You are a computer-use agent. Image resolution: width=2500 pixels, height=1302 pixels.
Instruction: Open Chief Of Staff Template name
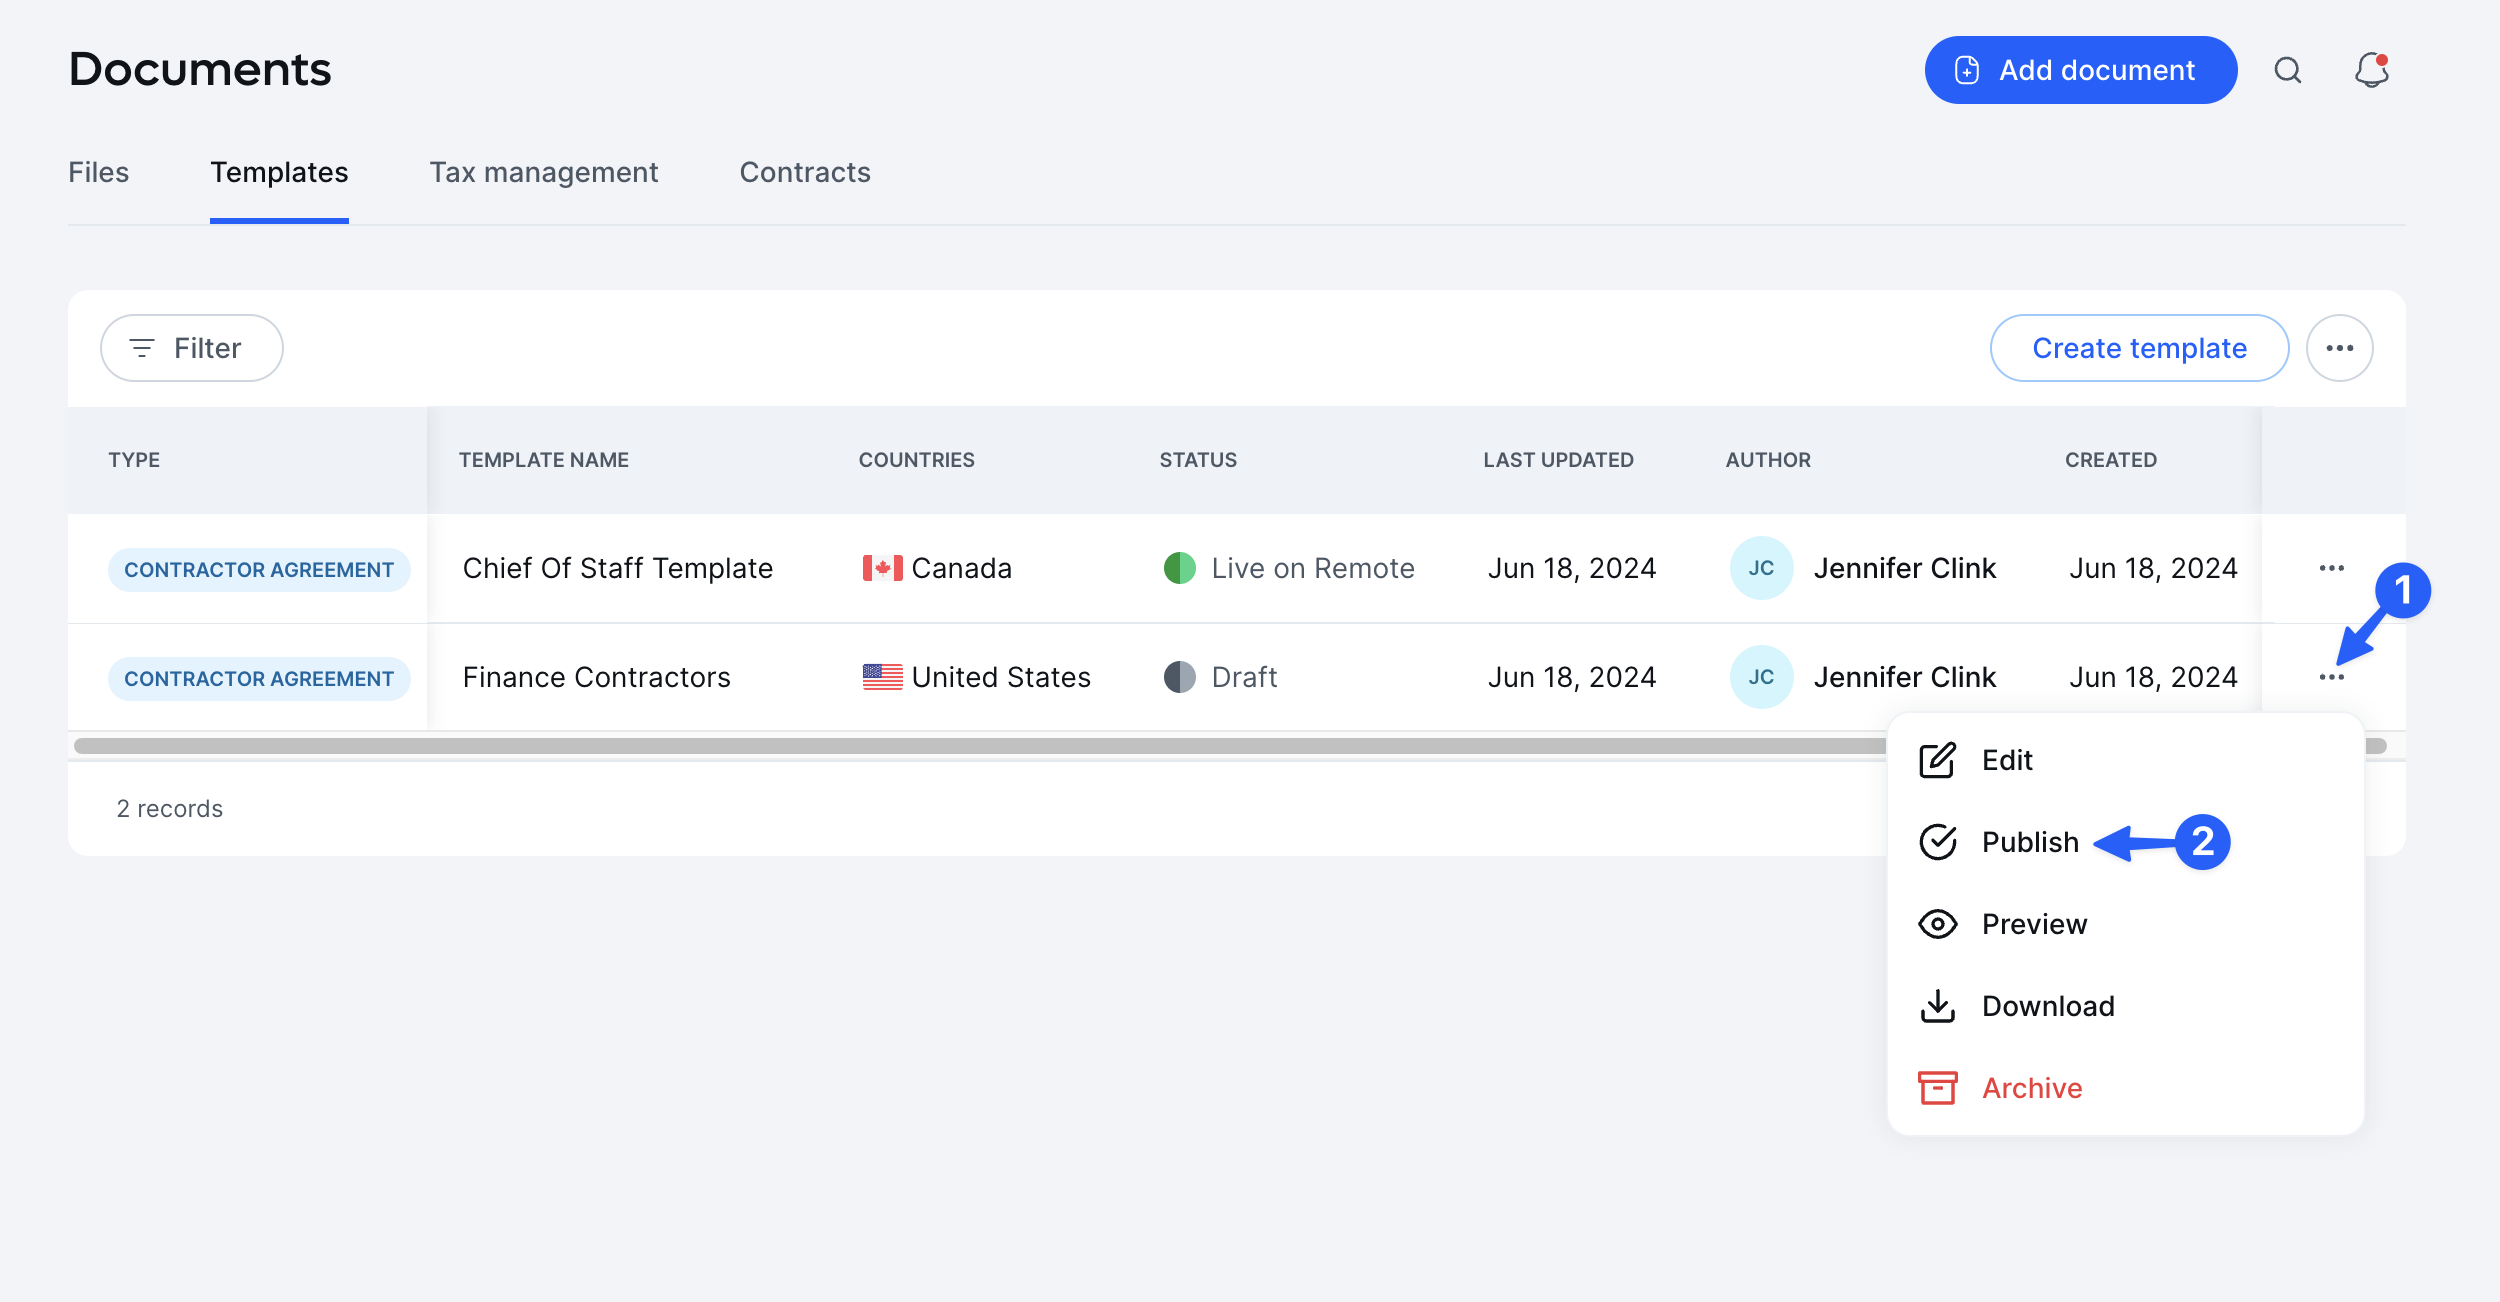[x=618, y=568]
